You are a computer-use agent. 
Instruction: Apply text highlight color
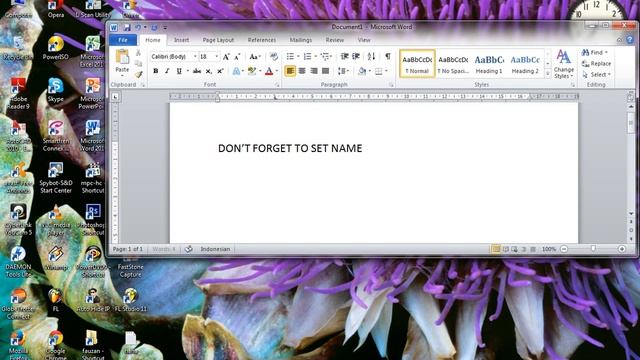click(x=252, y=71)
